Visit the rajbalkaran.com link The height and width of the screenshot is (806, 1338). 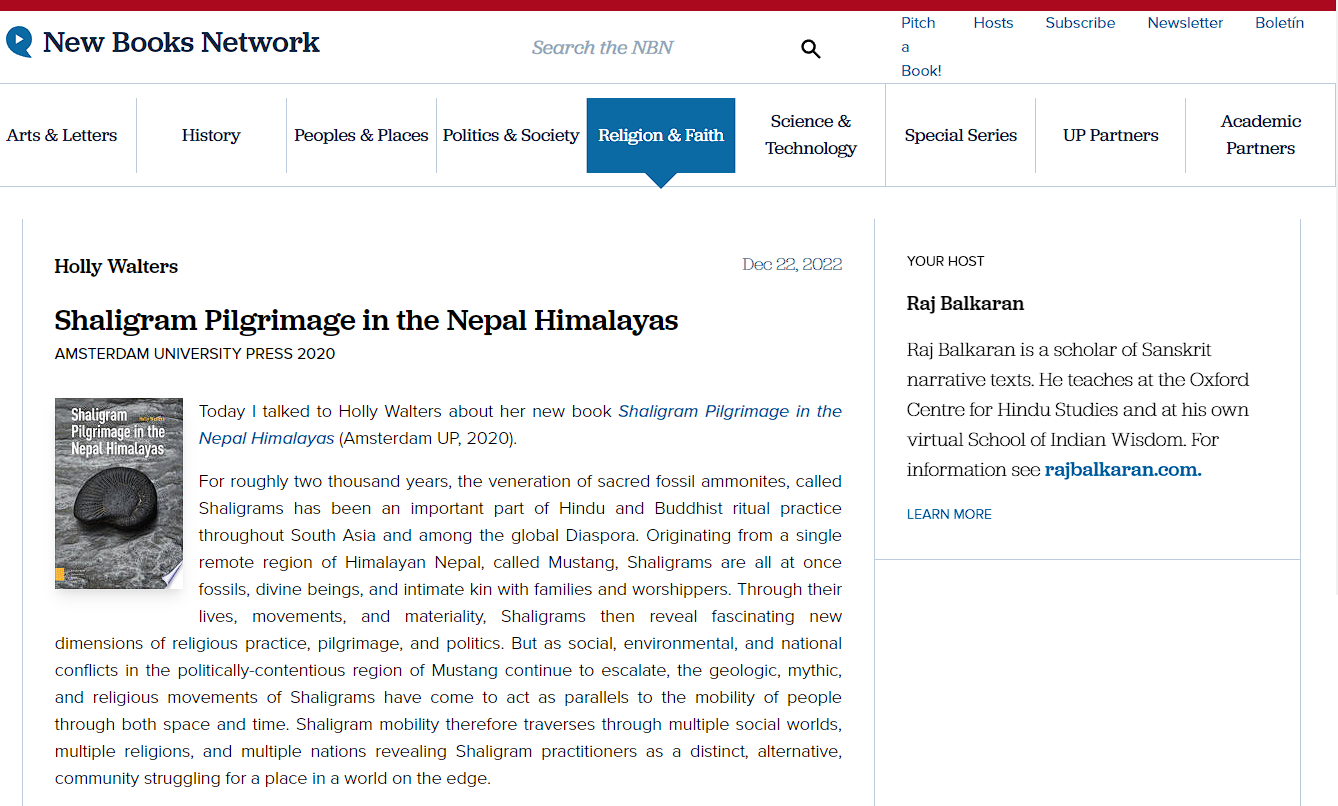1121,469
